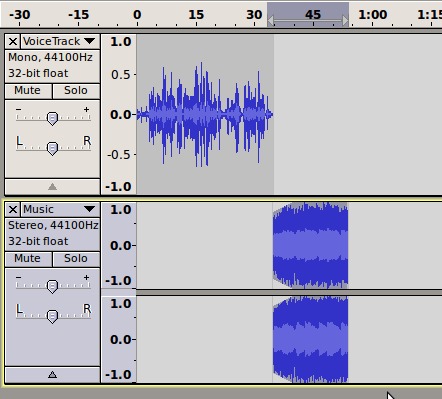Click the 'Stereo, 44100Hz' text in Music track
The height and width of the screenshot is (399, 442).
53,226
